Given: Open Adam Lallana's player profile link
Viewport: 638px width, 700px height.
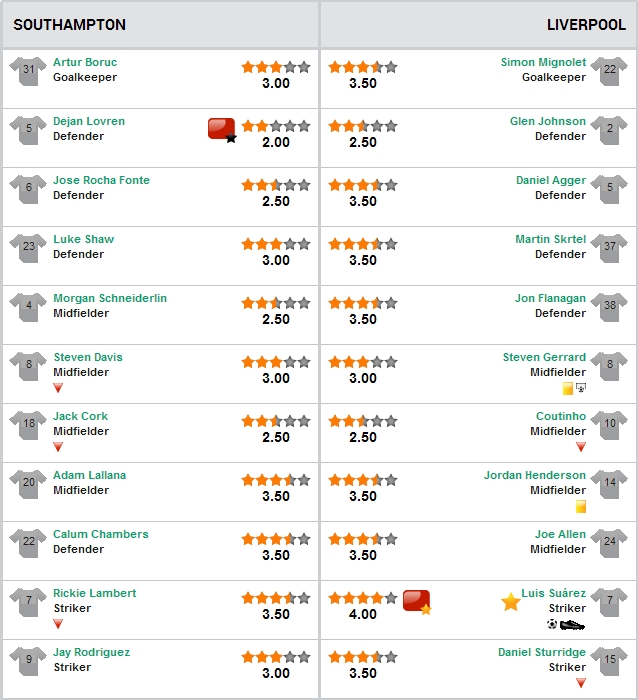Looking at the screenshot, I should click(89, 475).
